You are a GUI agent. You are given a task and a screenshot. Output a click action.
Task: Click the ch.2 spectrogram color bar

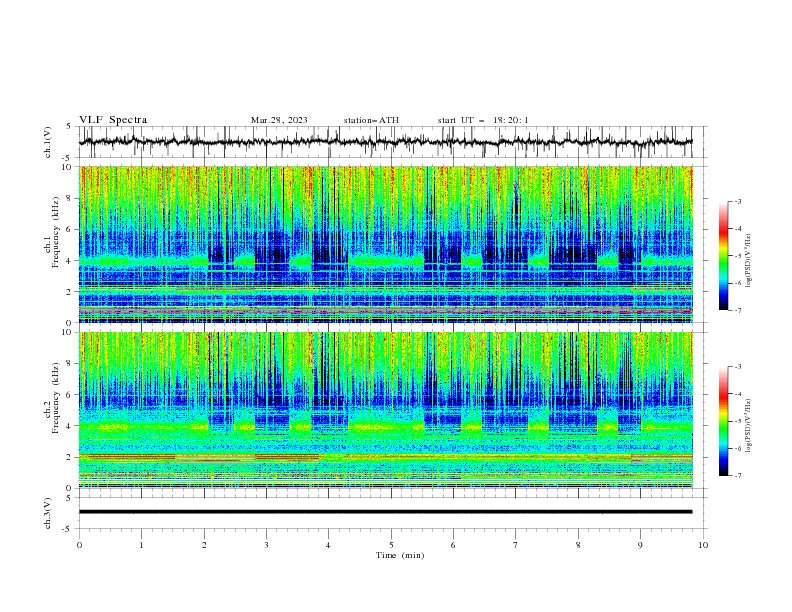point(723,421)
